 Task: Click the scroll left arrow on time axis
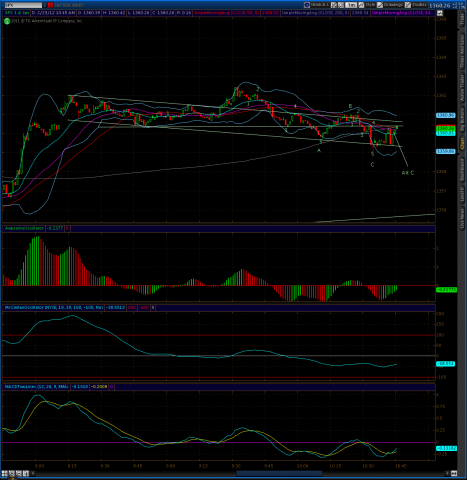[33, 473]
